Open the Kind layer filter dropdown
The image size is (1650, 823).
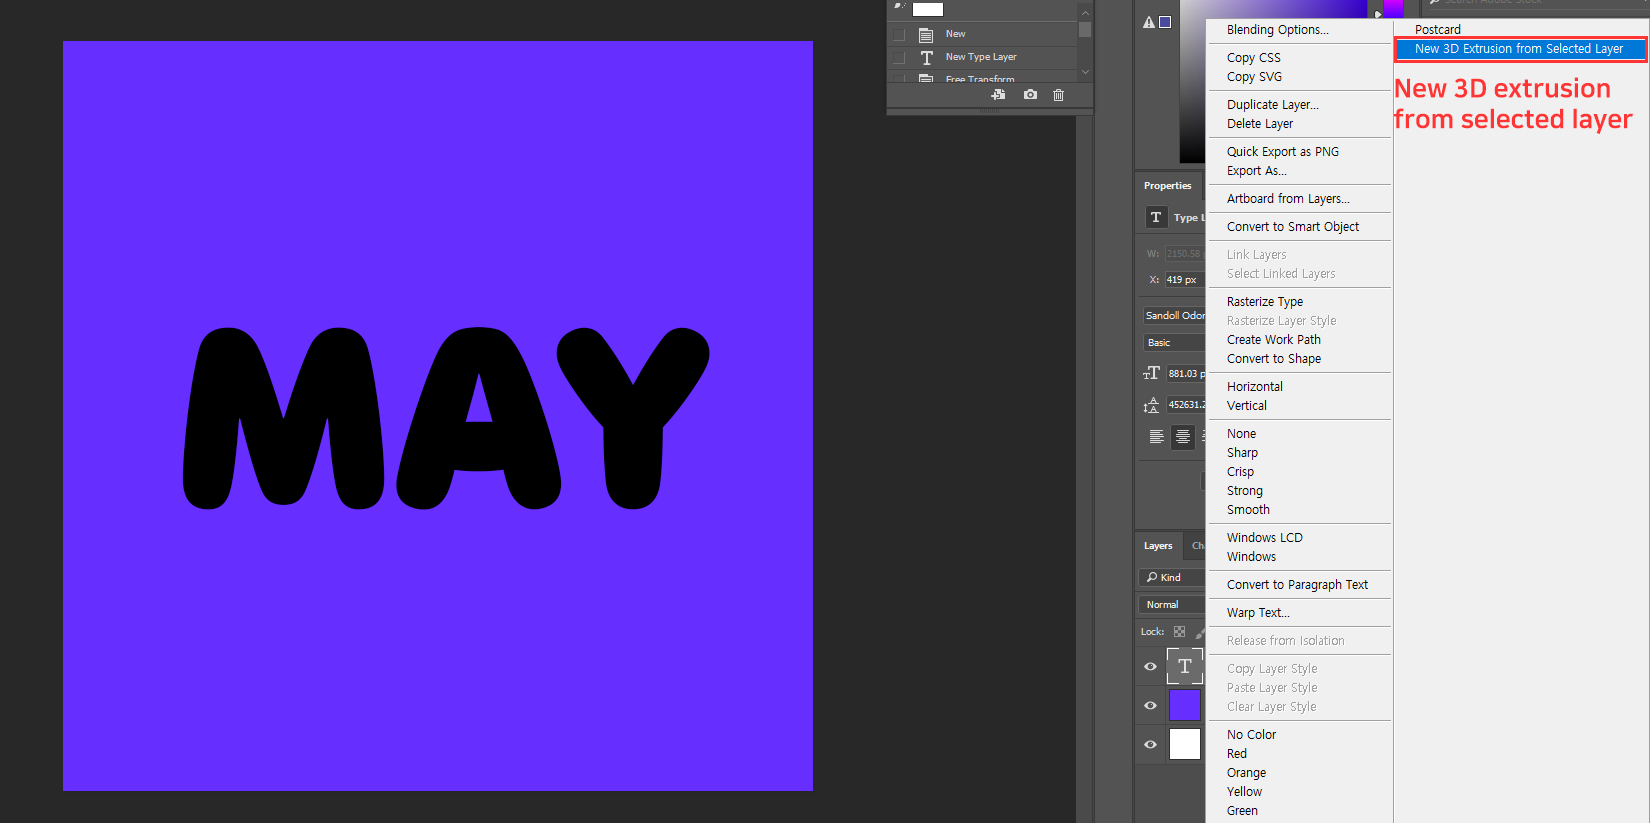1172,577
